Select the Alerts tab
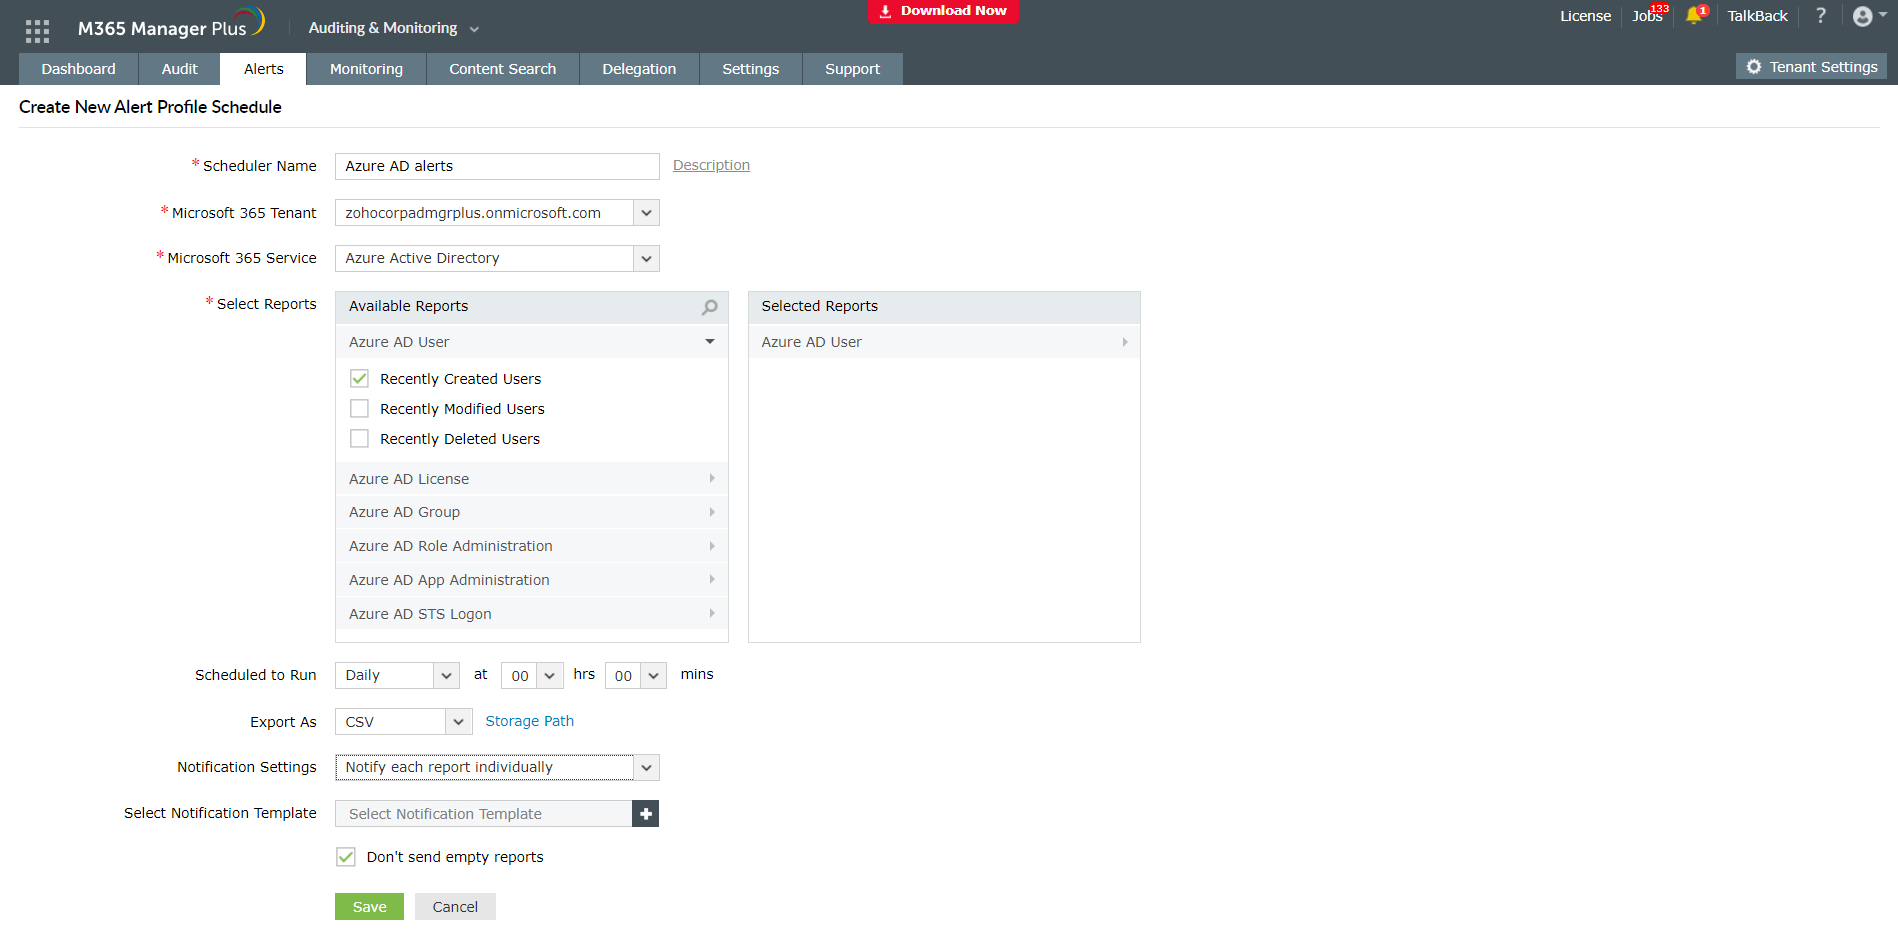 click(264, 69)
